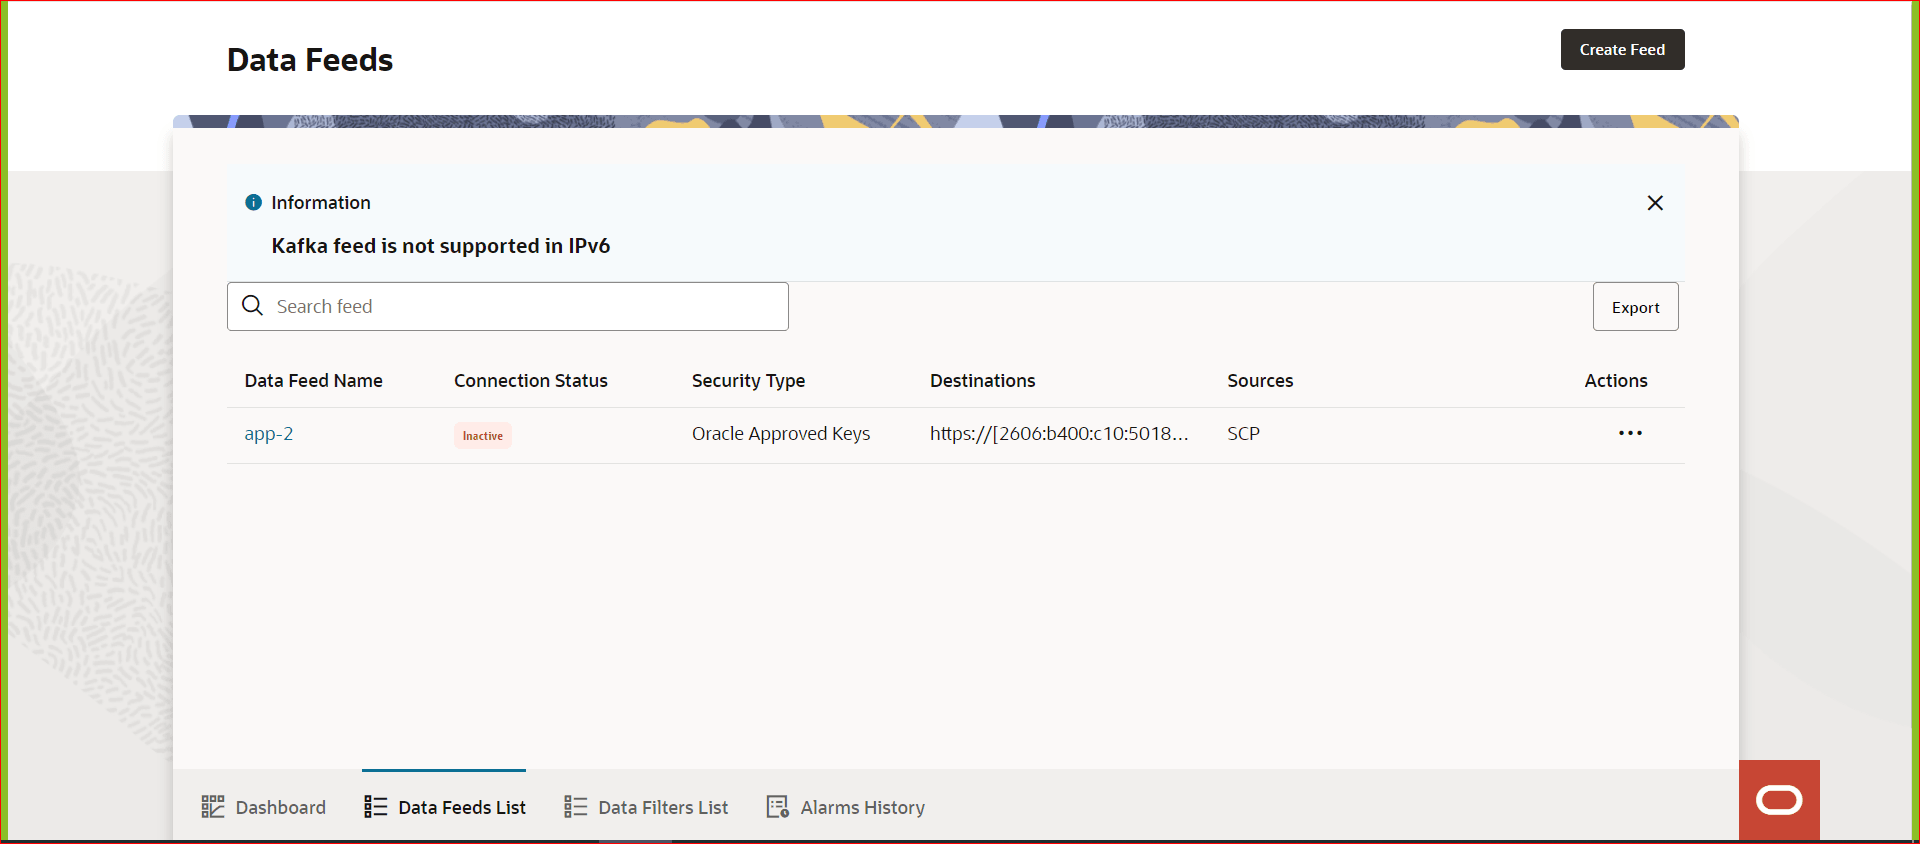Click the blue information icon

(x=254, y=202)
